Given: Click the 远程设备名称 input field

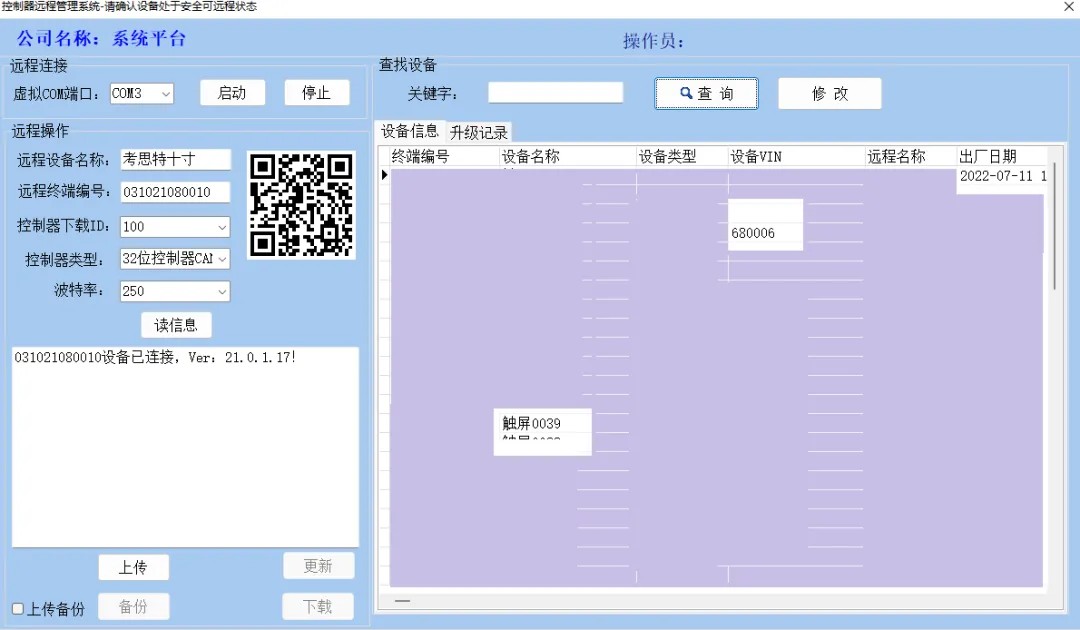Looking at the screenshot, I should [x=175, y=159].
